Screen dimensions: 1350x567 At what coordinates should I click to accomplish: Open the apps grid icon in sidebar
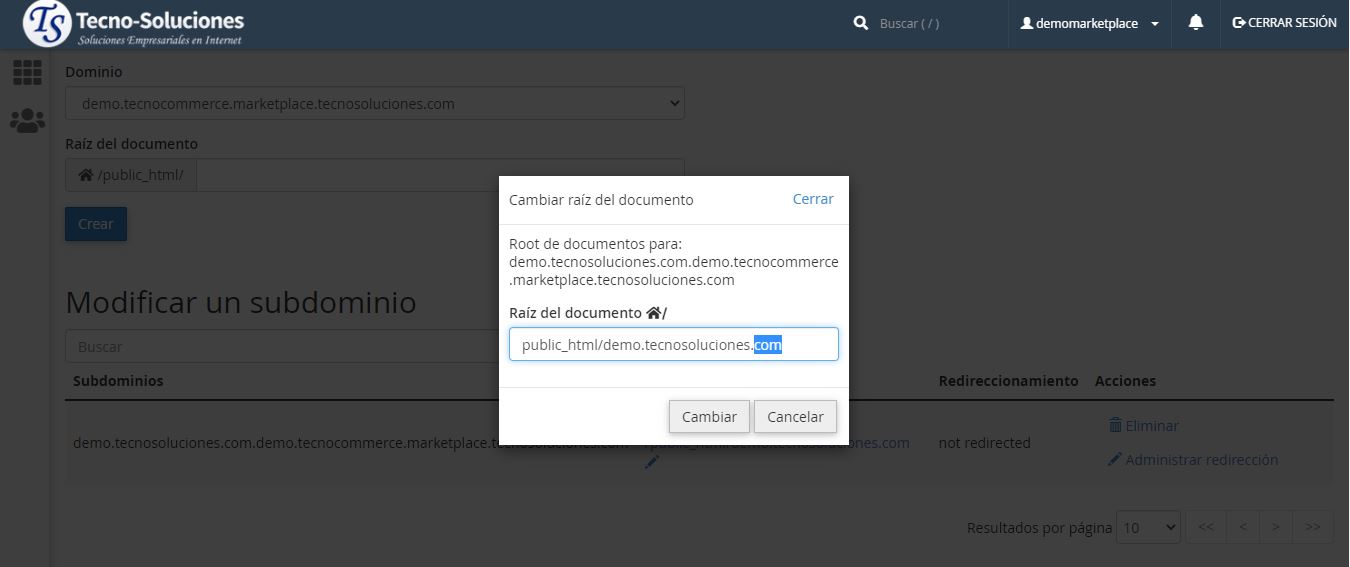pos(27,72)
